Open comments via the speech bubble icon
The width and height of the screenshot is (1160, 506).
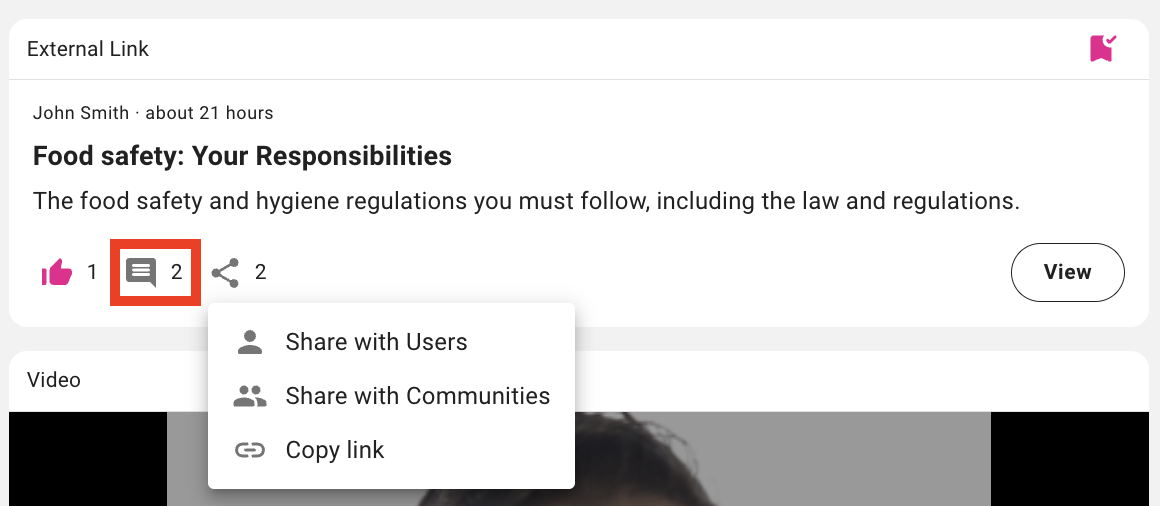click(141, 272)
